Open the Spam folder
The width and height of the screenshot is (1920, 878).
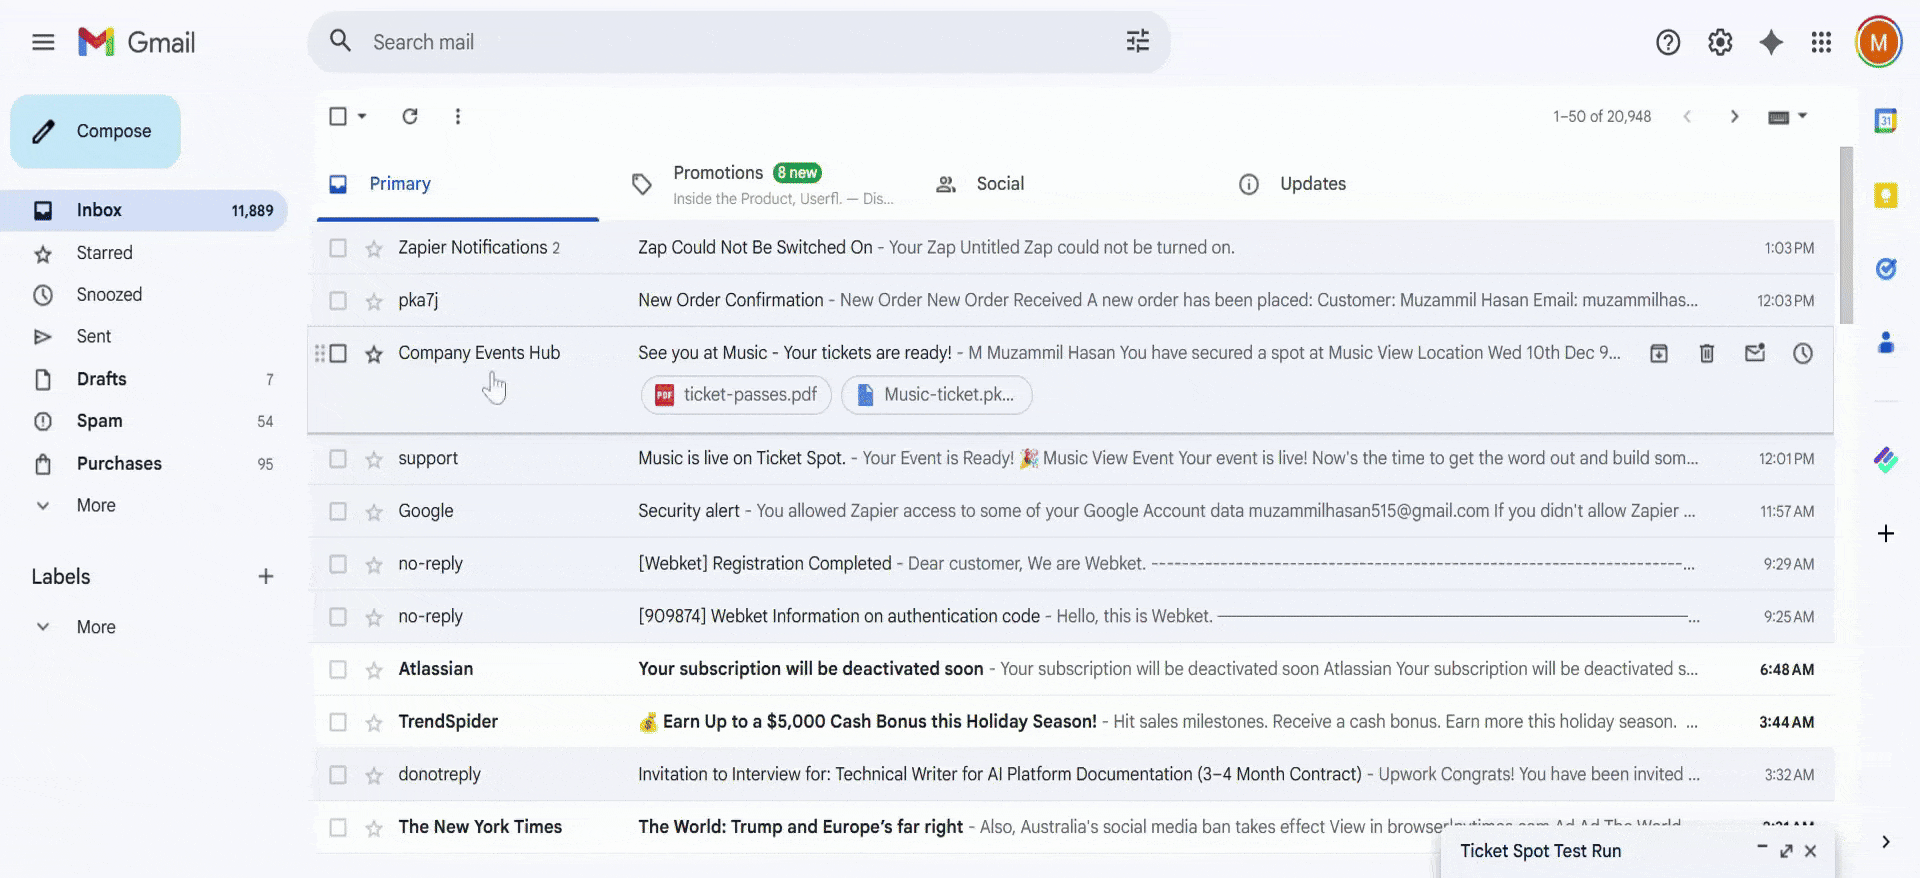click(x=144, y=421)
